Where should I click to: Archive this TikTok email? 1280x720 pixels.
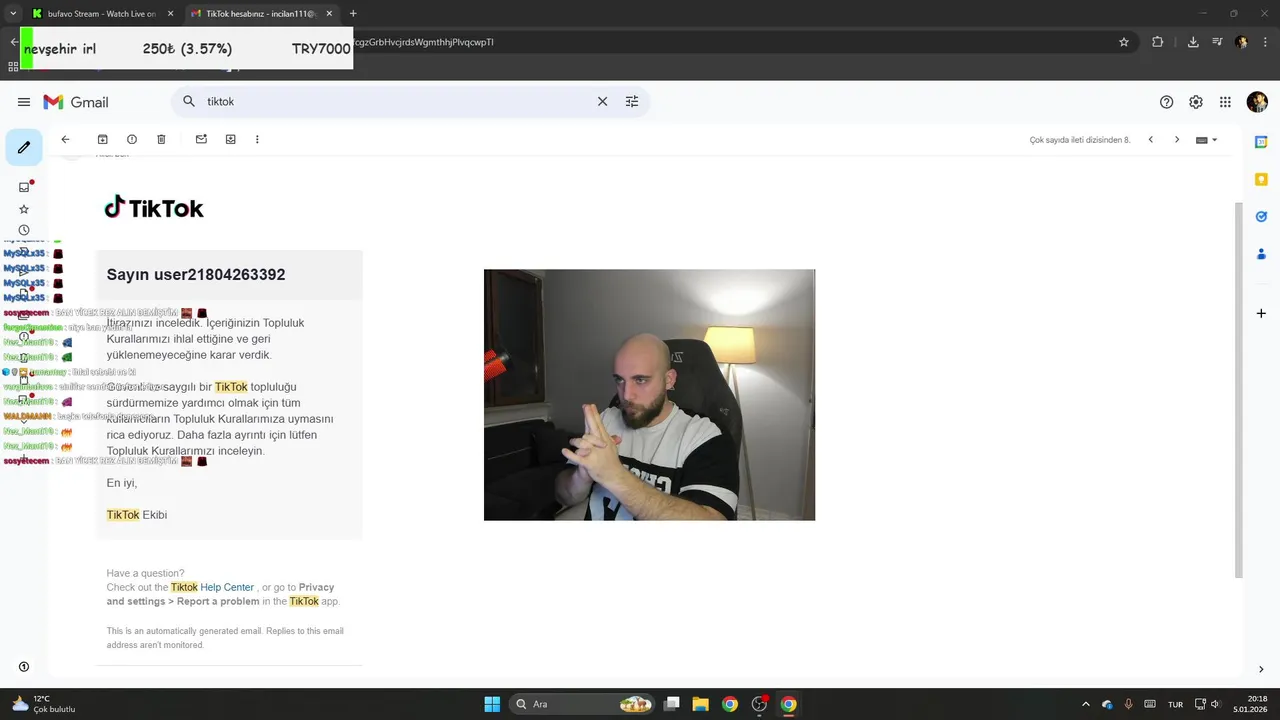click(102, 139)
